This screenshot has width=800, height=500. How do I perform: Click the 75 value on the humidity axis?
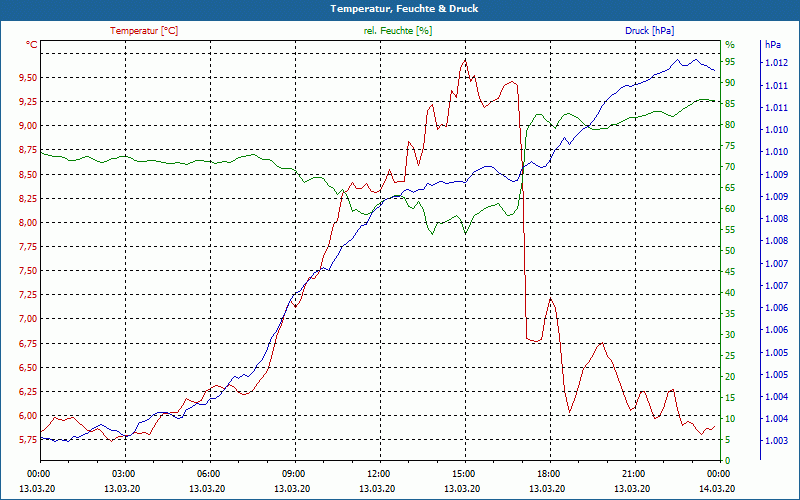[730, 146]
